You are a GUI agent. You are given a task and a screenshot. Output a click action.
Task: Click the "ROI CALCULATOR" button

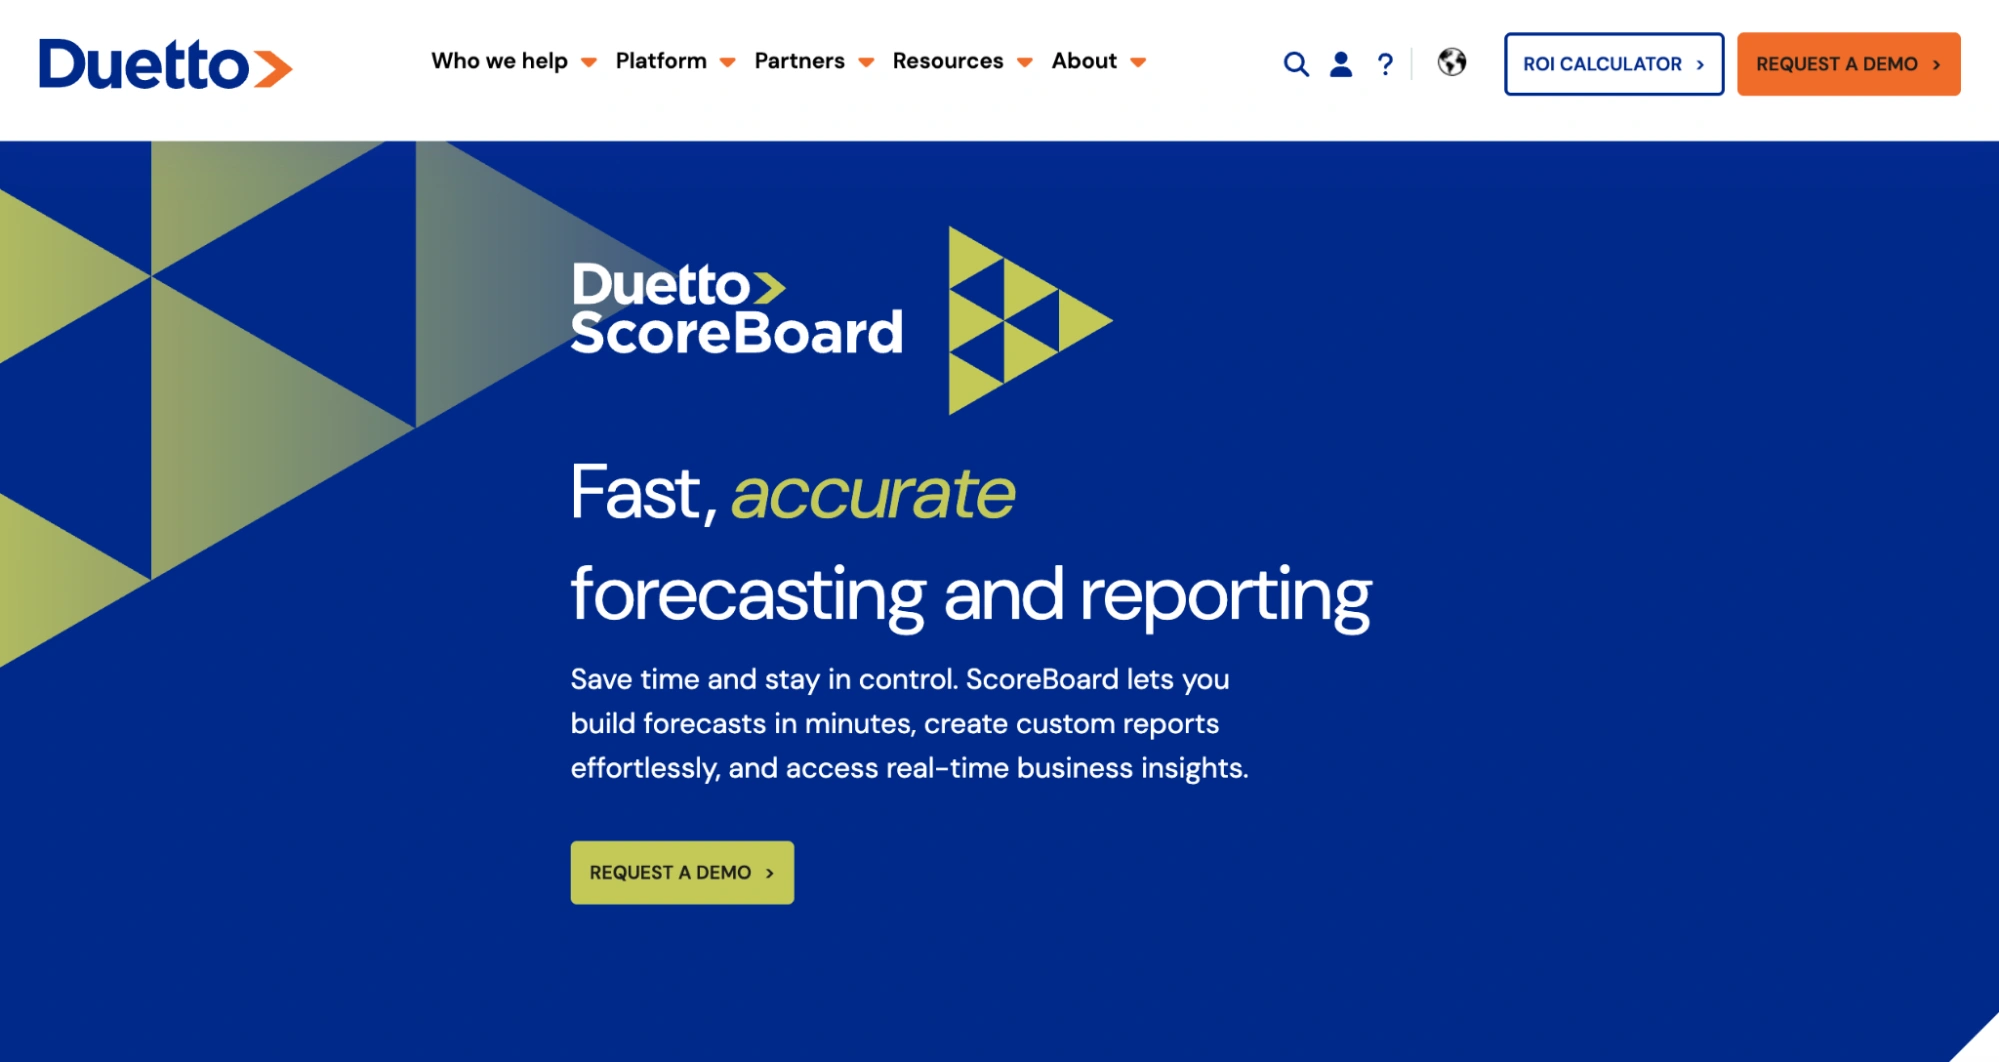(1613, 63)
